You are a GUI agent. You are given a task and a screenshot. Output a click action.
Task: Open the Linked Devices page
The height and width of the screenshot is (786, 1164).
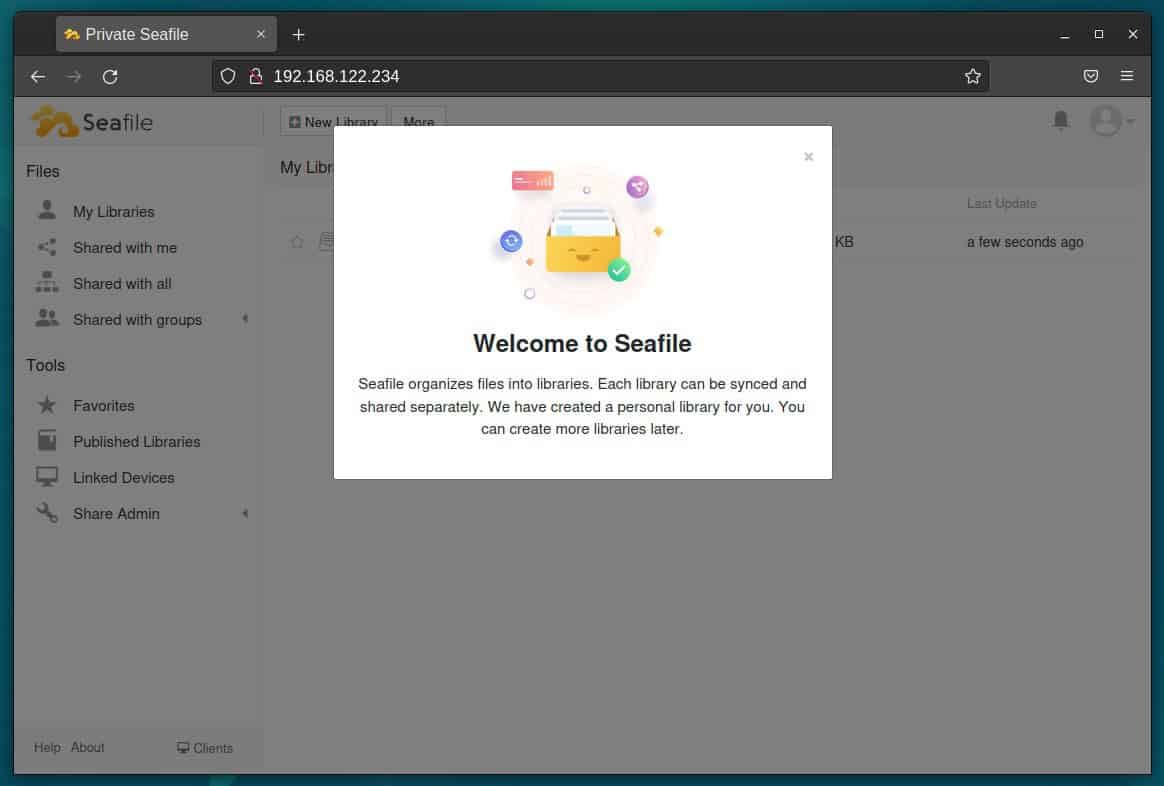(124, 477)
